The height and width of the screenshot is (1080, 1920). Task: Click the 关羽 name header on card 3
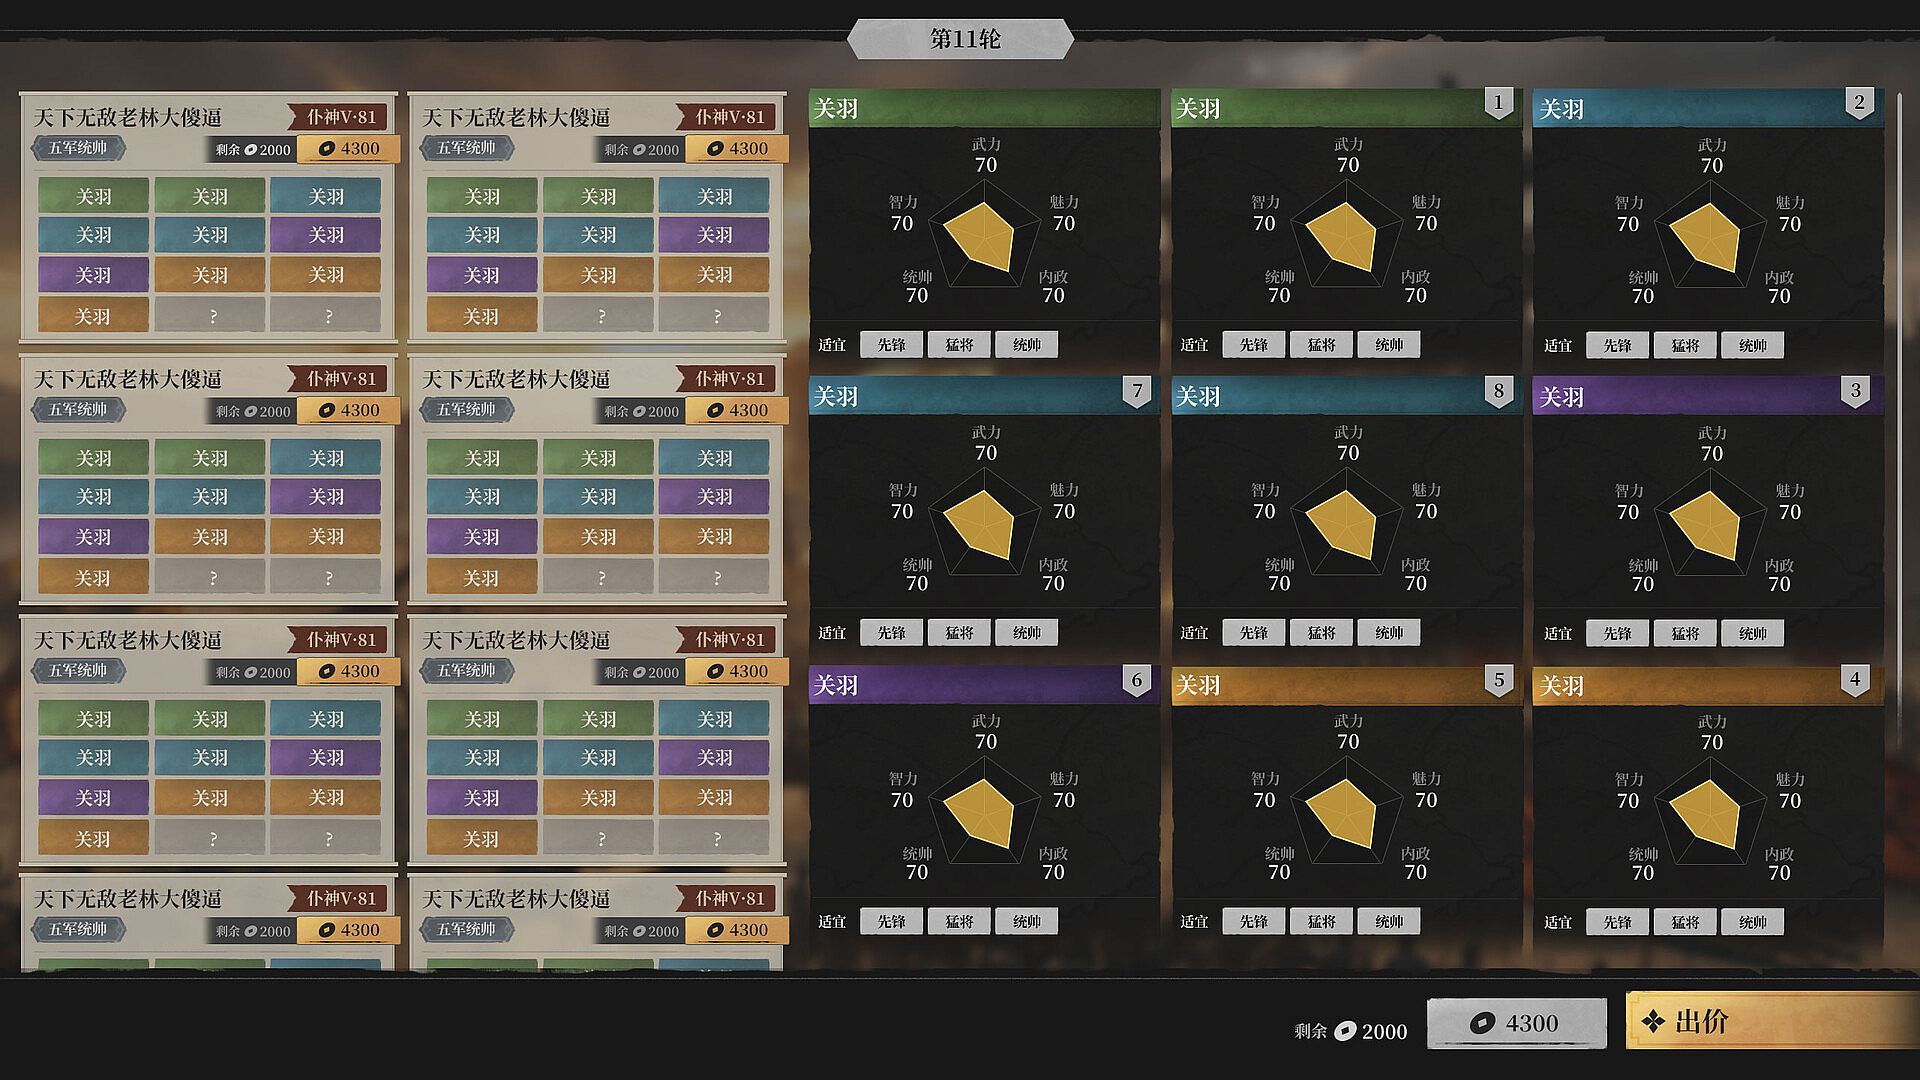coord(1708,397)
